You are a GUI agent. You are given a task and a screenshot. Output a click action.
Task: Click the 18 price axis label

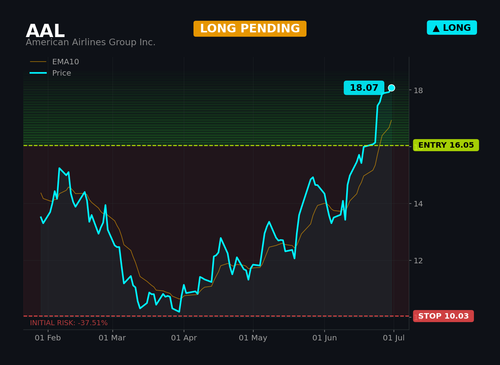(418, 90)
